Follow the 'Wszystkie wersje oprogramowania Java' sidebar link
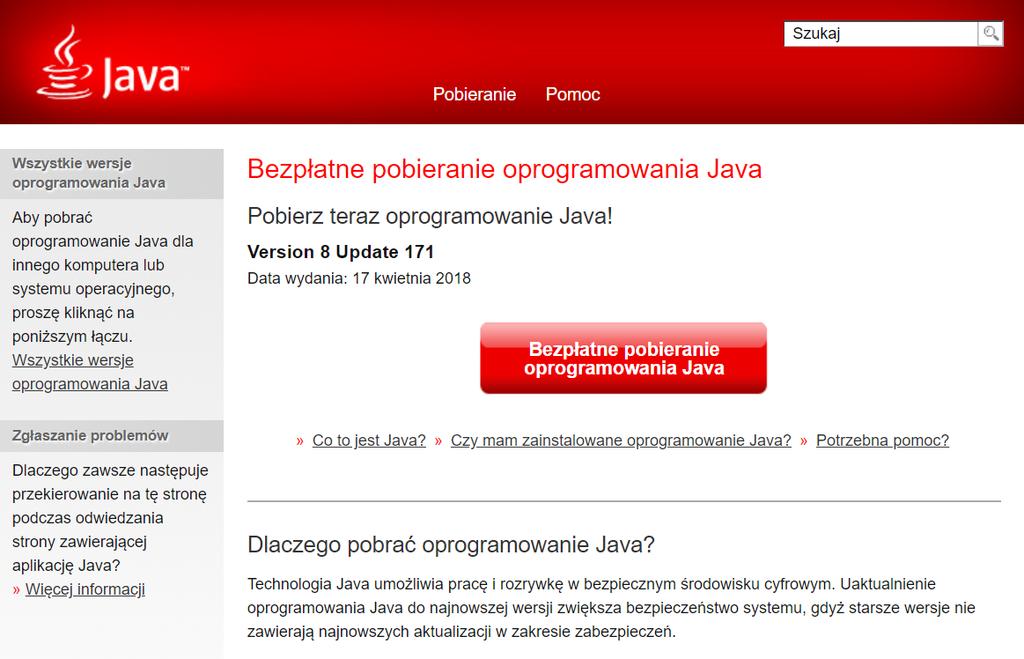 coord(90,372)
